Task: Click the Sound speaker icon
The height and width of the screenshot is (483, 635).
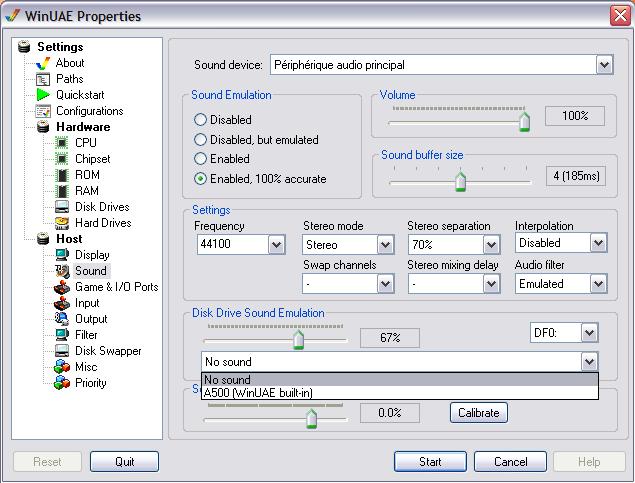Action: click(x=62, y=271)
